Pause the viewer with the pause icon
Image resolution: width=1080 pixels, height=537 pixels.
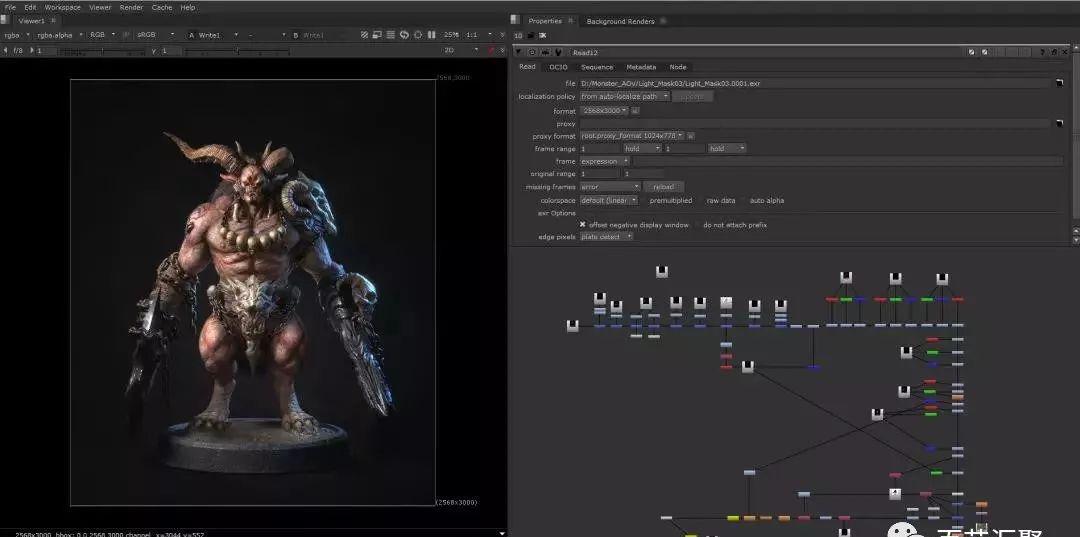click(432, 34)
